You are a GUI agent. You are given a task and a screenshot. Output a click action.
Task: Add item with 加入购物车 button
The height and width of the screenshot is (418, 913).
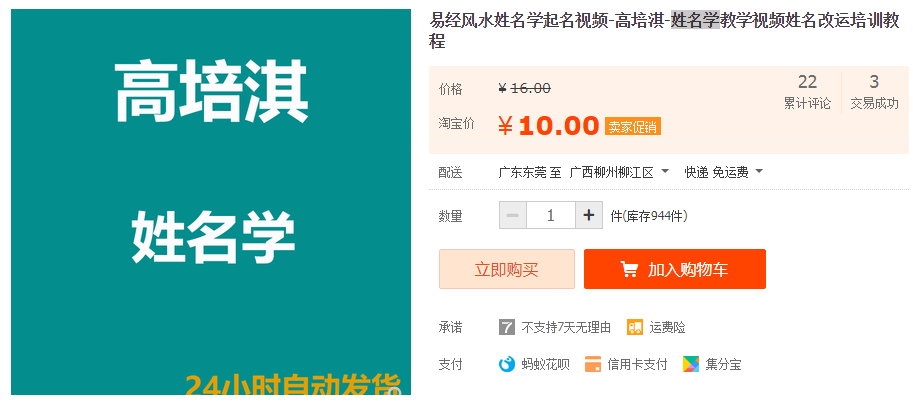pyautogui.click(x=675, y=269)
